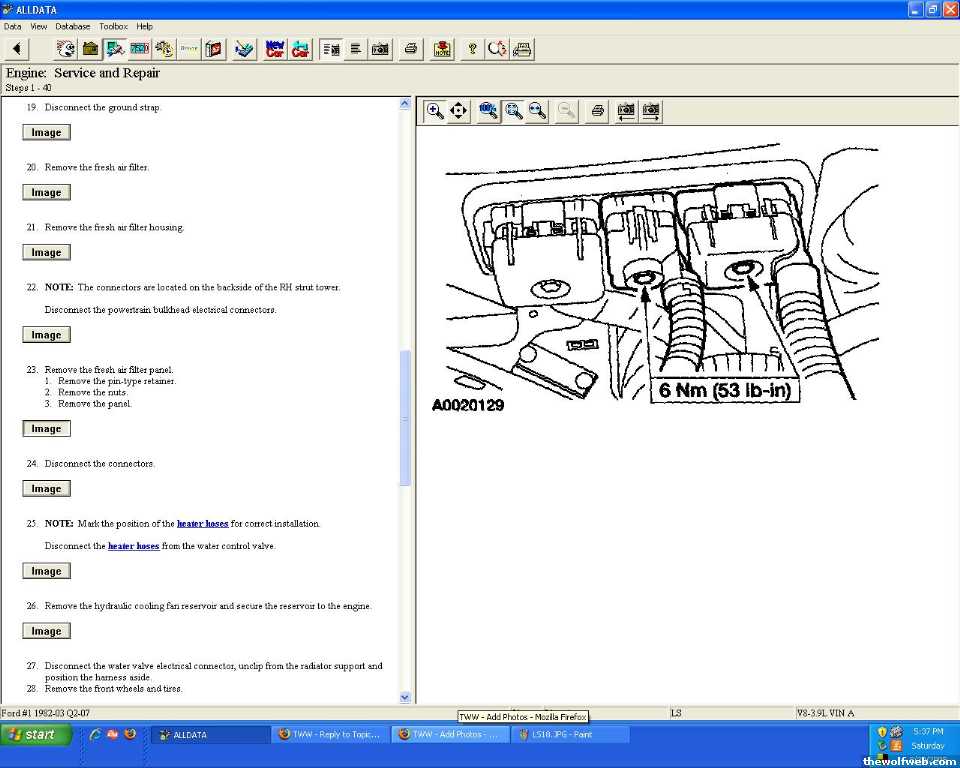Go to the previous image with camera arrow

pyautogui.click(x=626, y=111)
